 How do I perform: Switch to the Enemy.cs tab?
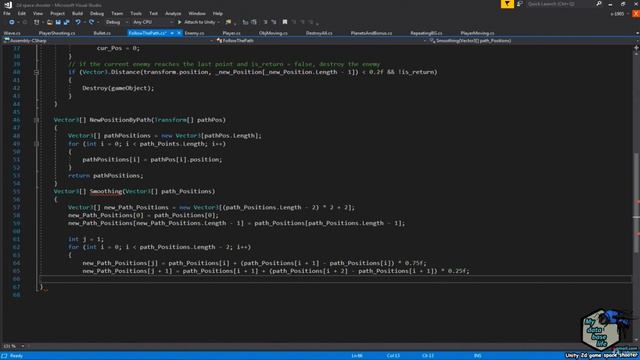(x=194, y=33)
